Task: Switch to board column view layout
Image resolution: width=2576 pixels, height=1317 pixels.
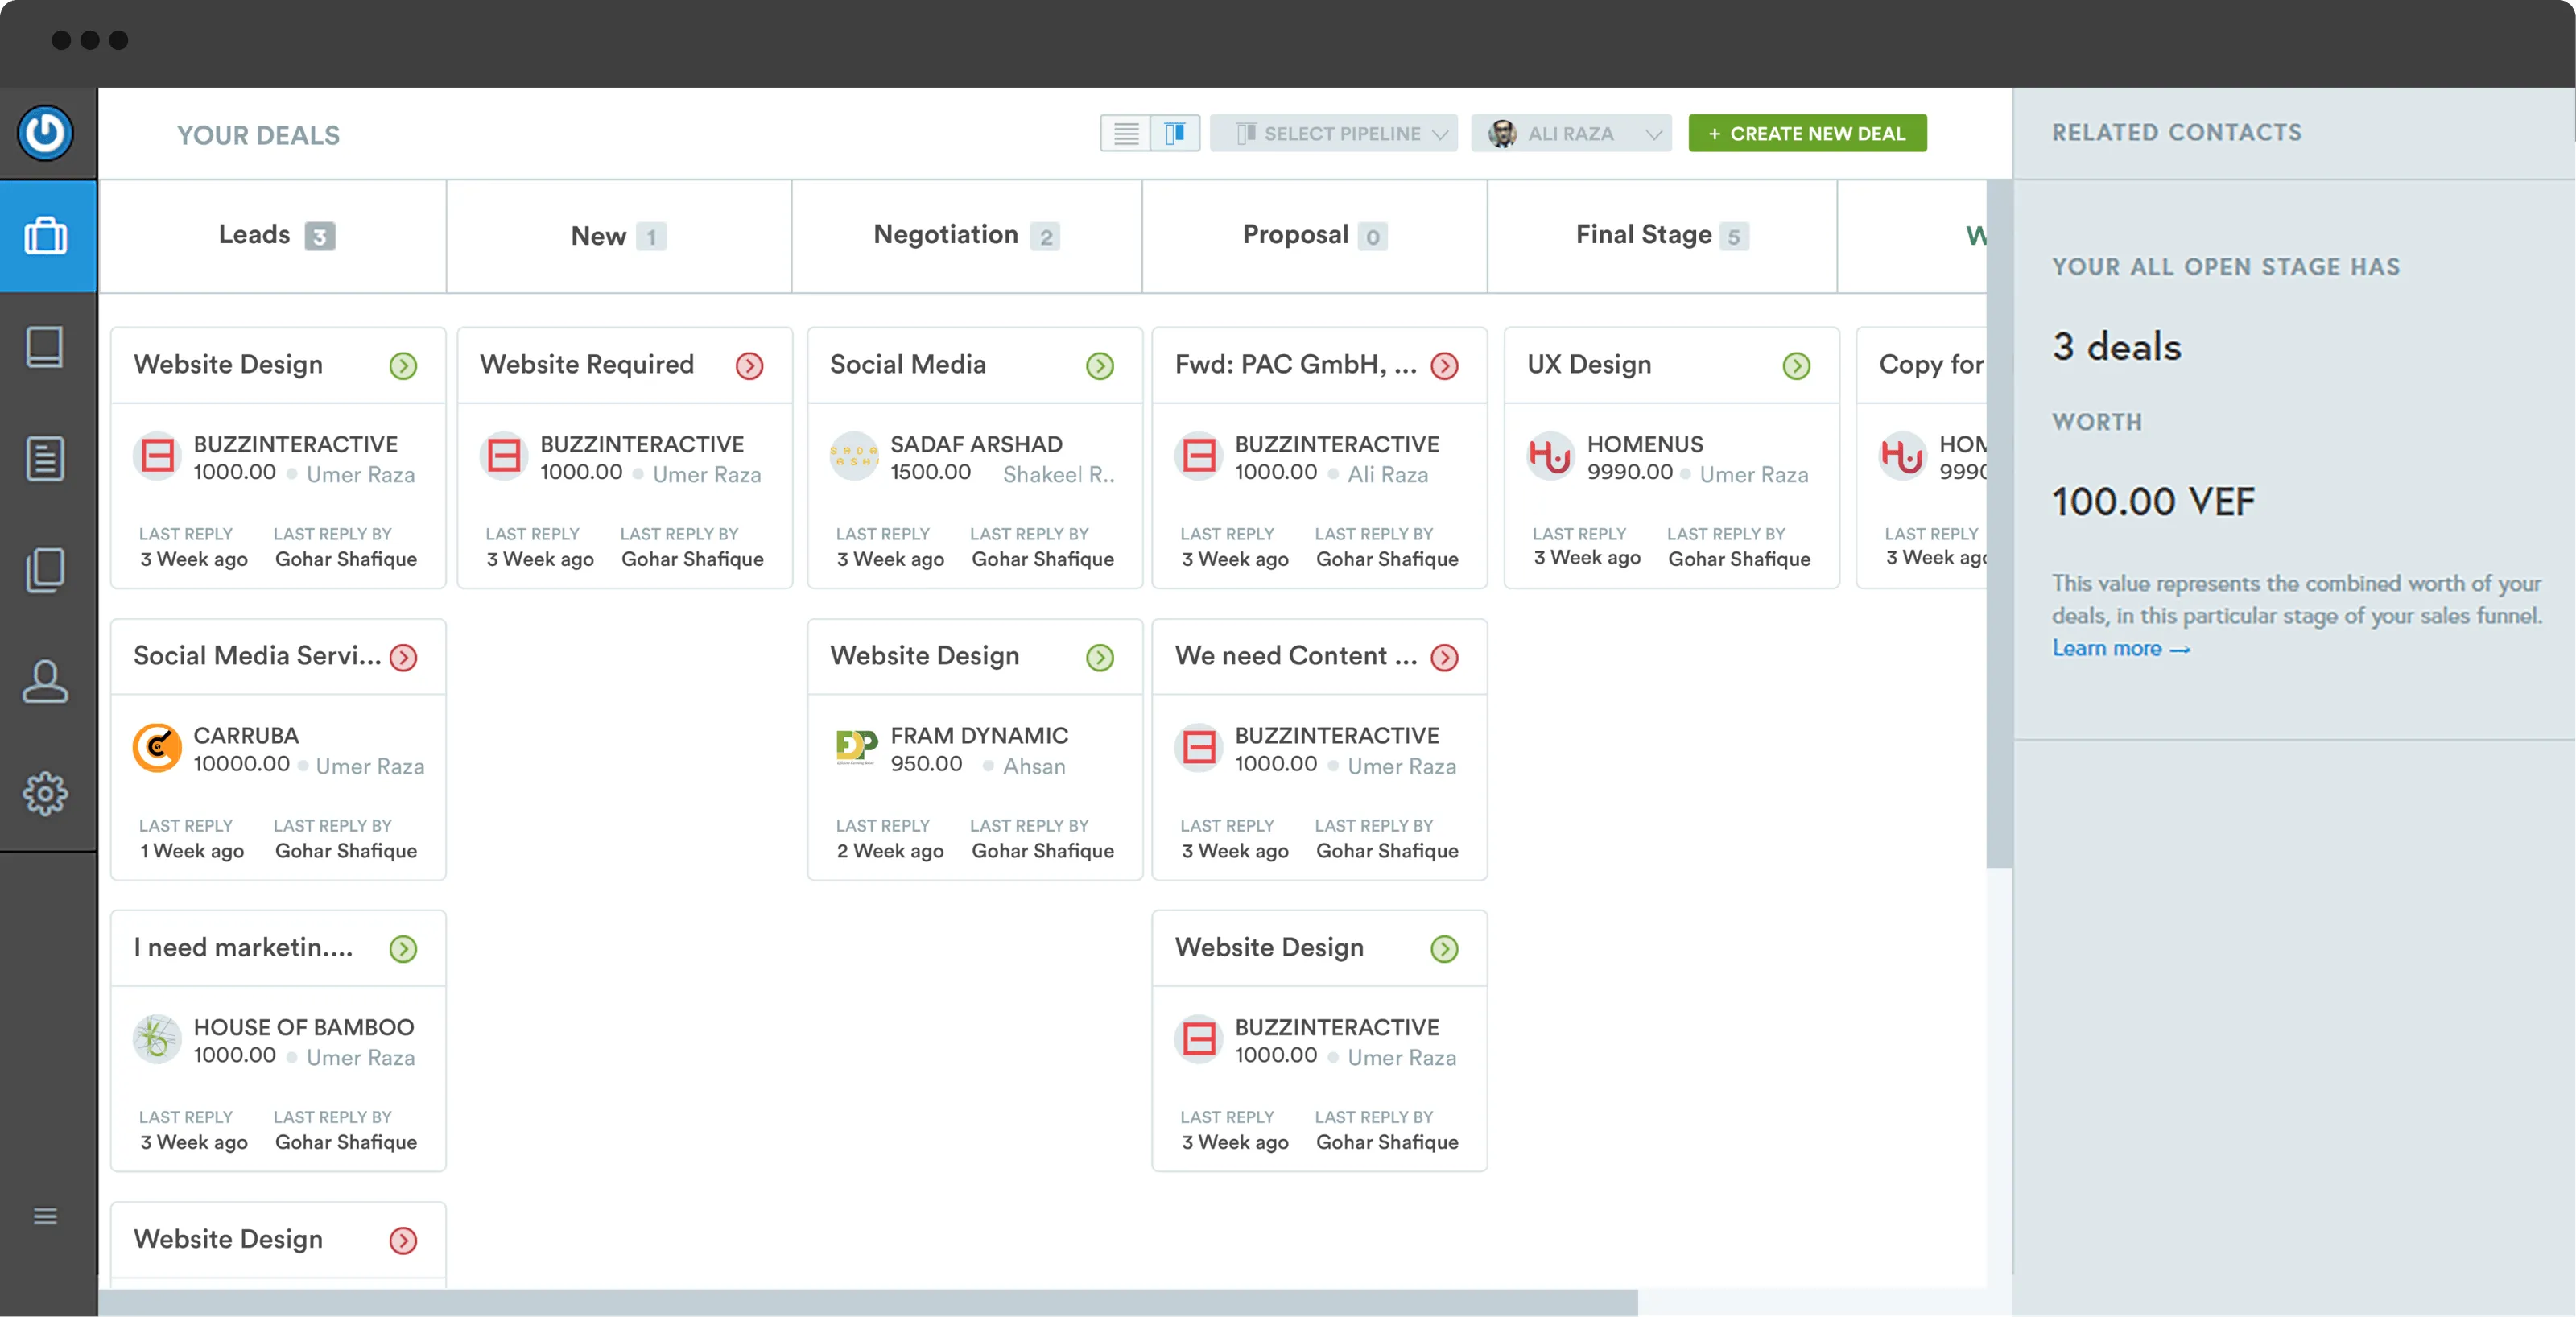Action: click(x=1175, y=133)
